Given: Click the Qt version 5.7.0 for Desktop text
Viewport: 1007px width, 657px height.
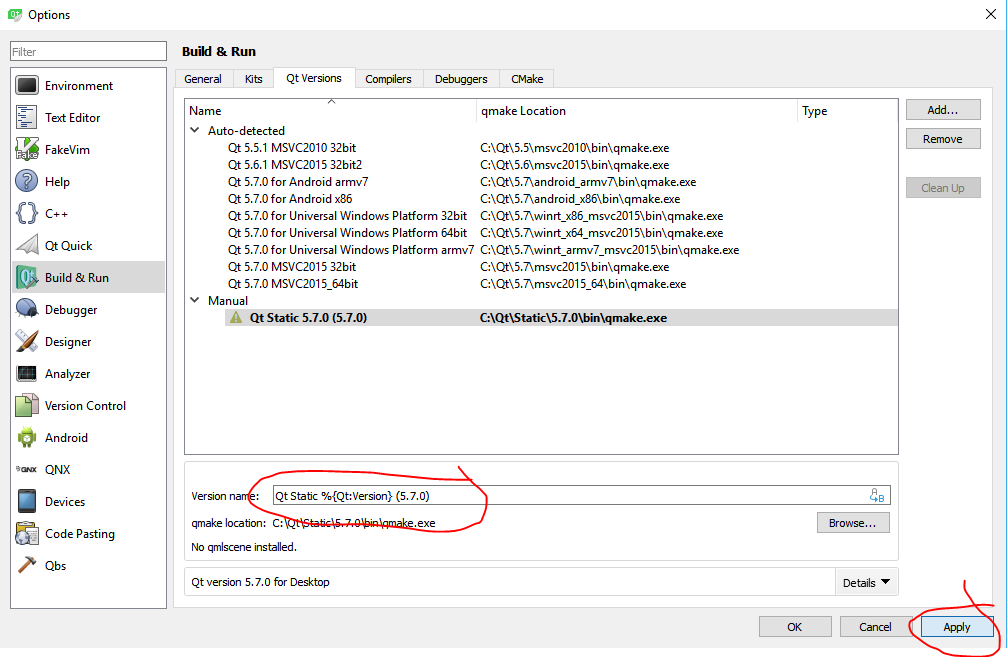Looking at the screenshot, I should (260, 582).
